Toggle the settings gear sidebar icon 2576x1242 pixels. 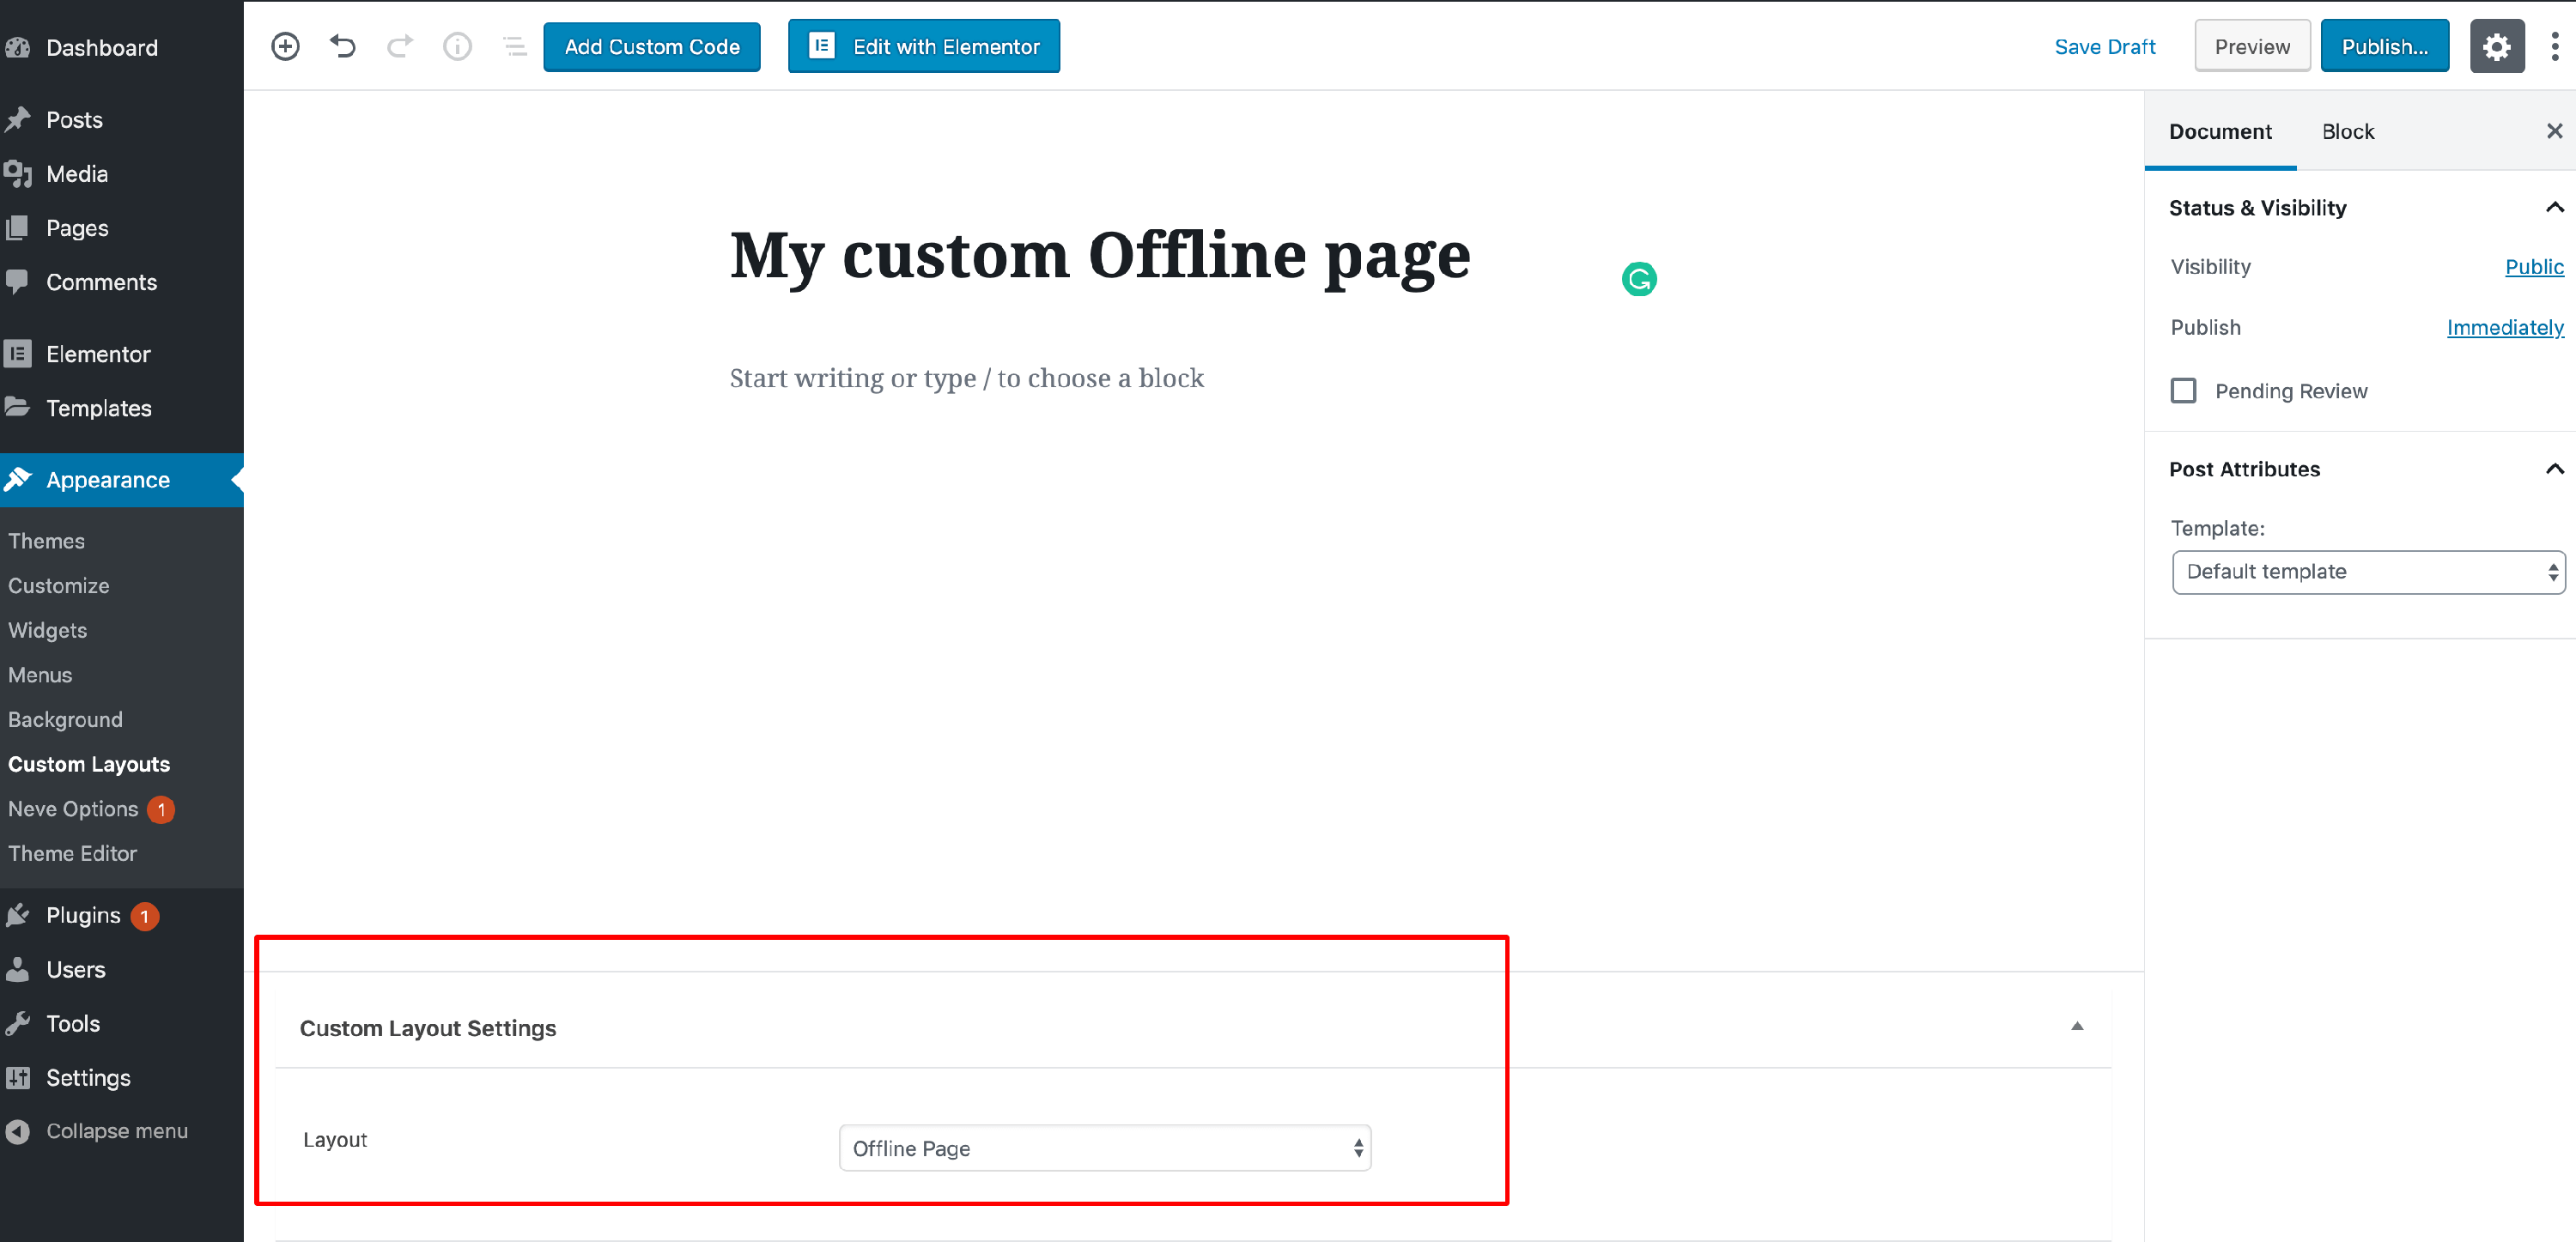(2496, 46)
